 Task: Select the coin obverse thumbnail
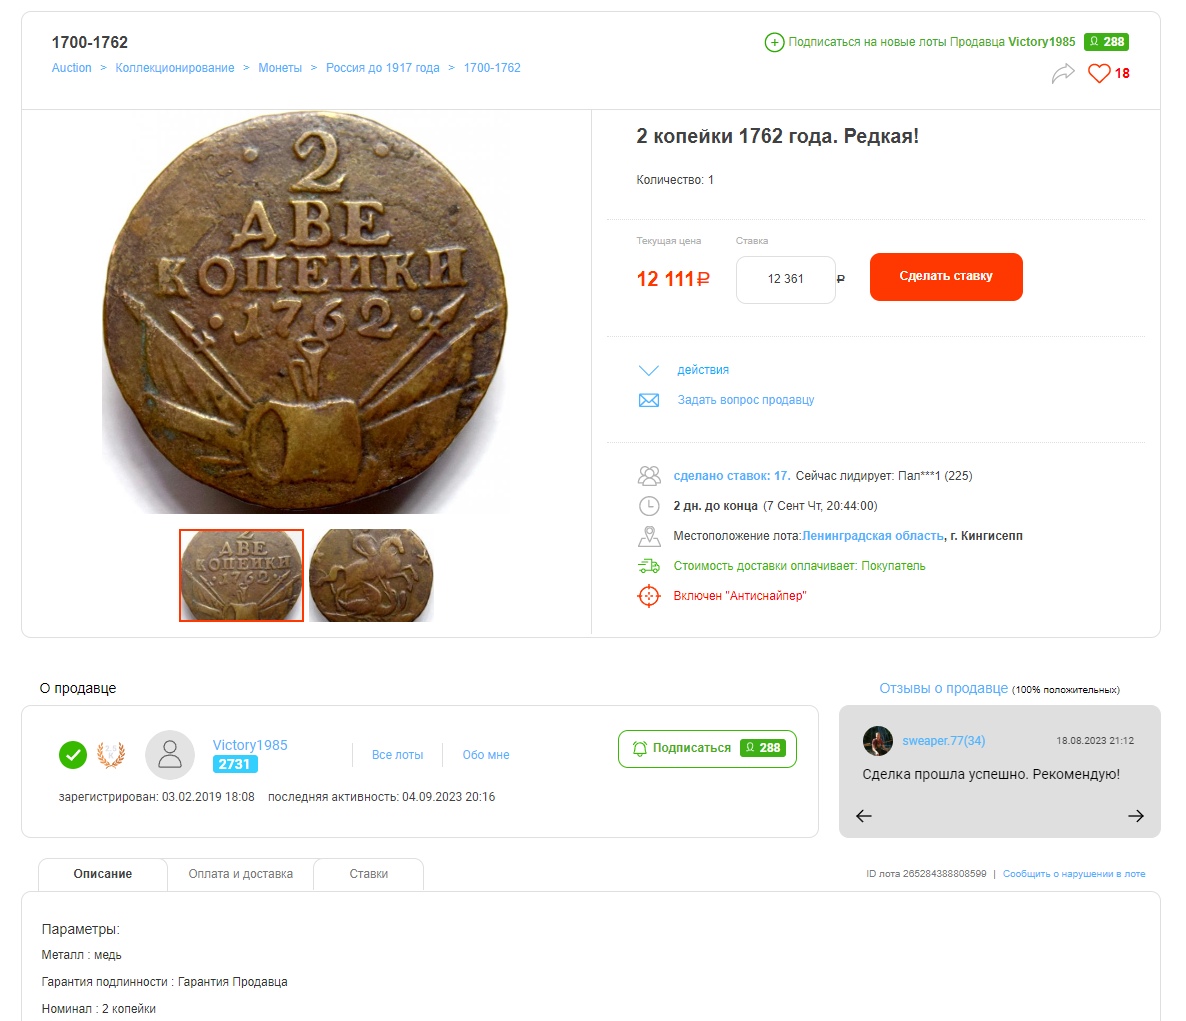pyautogui.click(x=241, y=576)
